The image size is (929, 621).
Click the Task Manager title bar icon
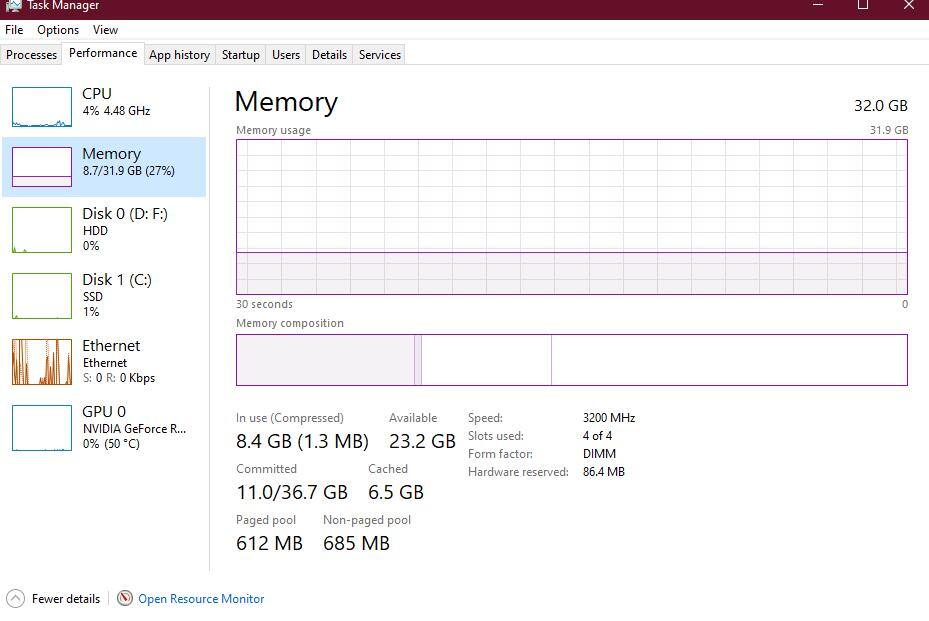coord(14,5)
